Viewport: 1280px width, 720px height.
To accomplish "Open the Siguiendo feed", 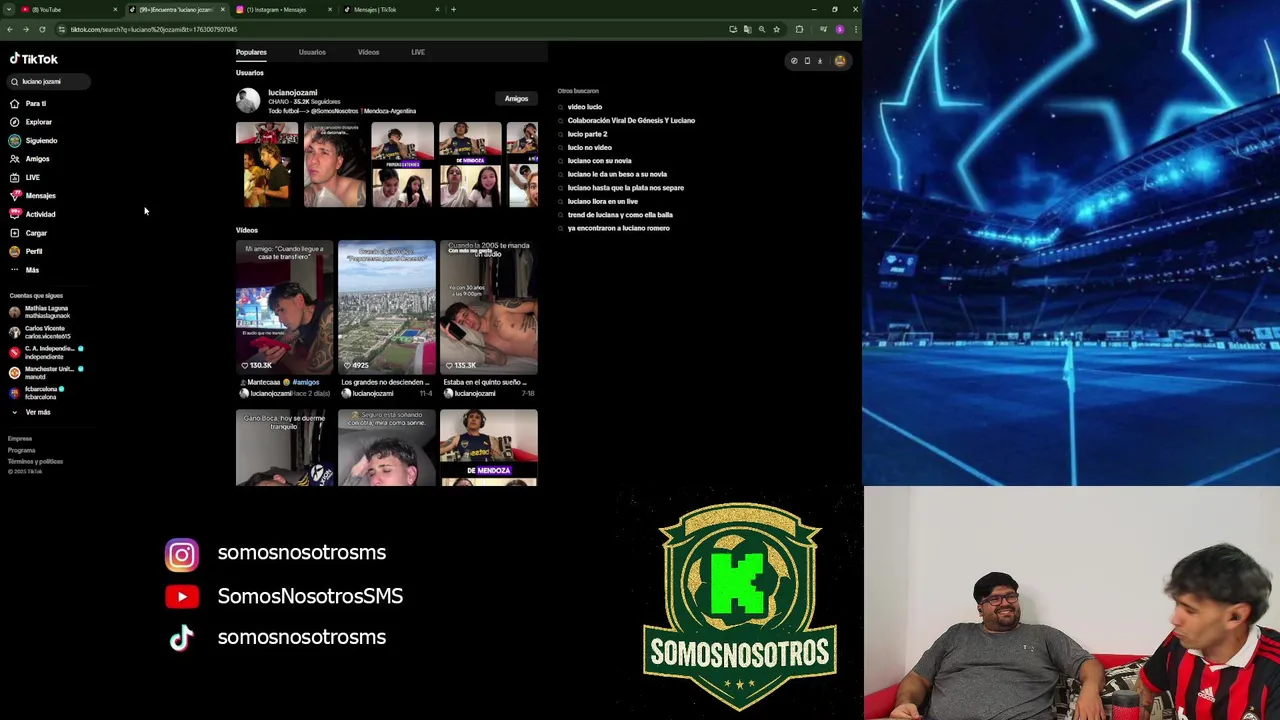I will click(33, 141).
